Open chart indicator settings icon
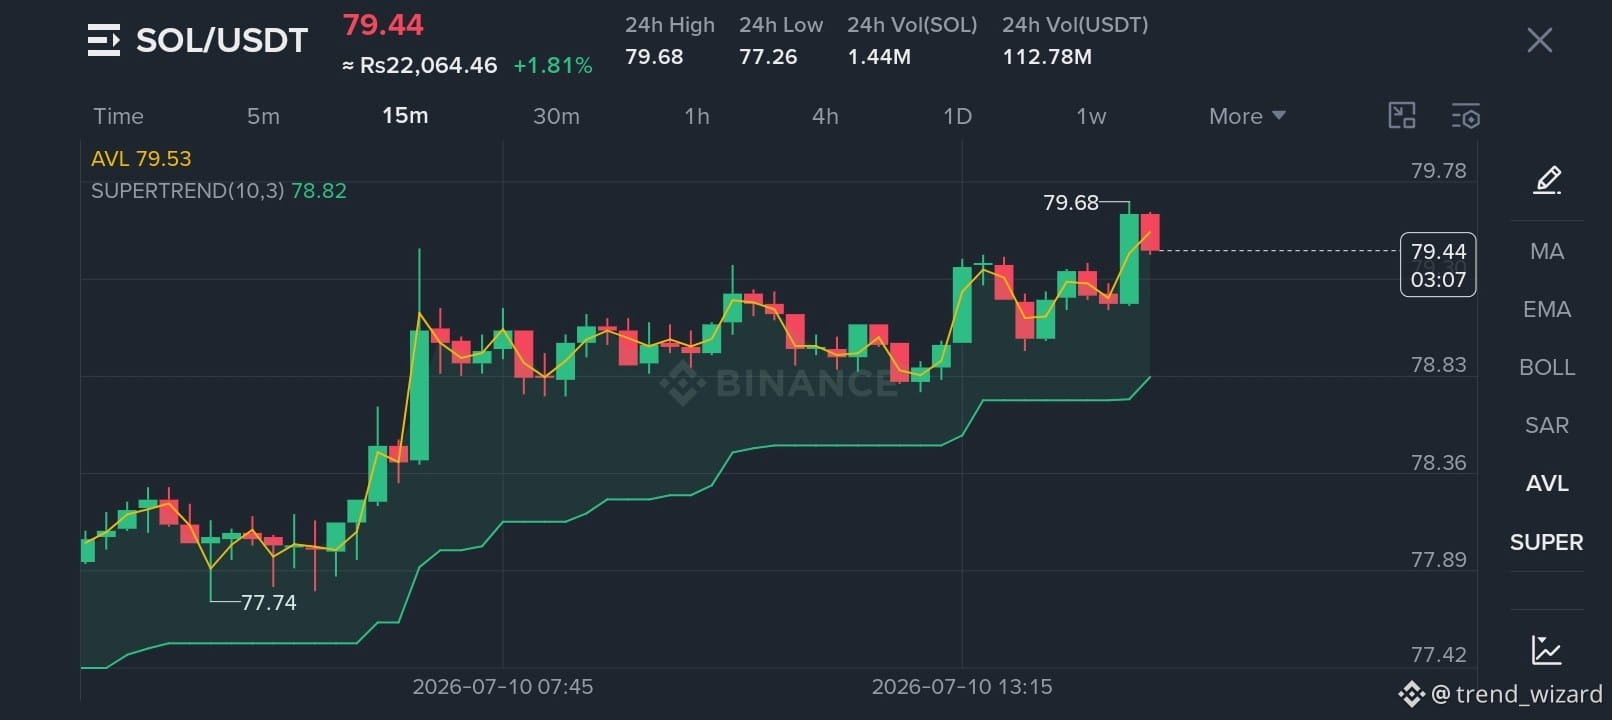Image resolution: width=1612 pixels, height=720 pixels. click(x=1466, y=116)
